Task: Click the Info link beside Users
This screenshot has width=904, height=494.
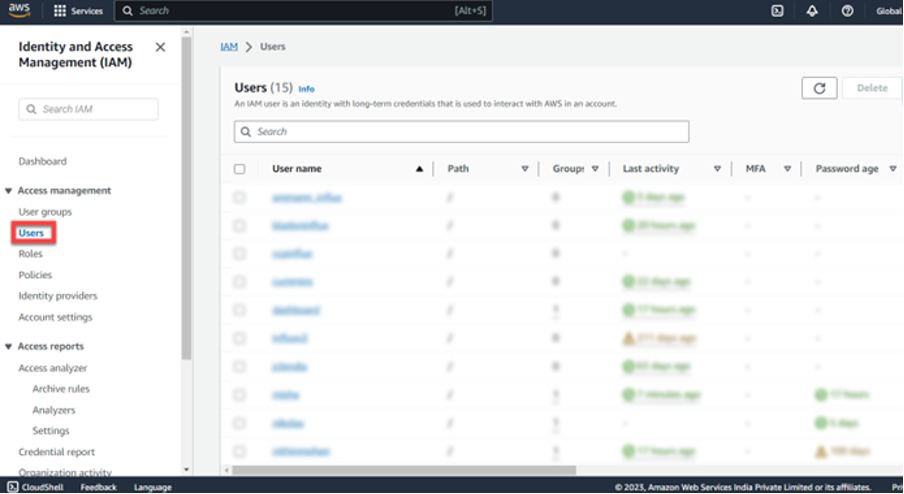Action: (x=306, y=89)
